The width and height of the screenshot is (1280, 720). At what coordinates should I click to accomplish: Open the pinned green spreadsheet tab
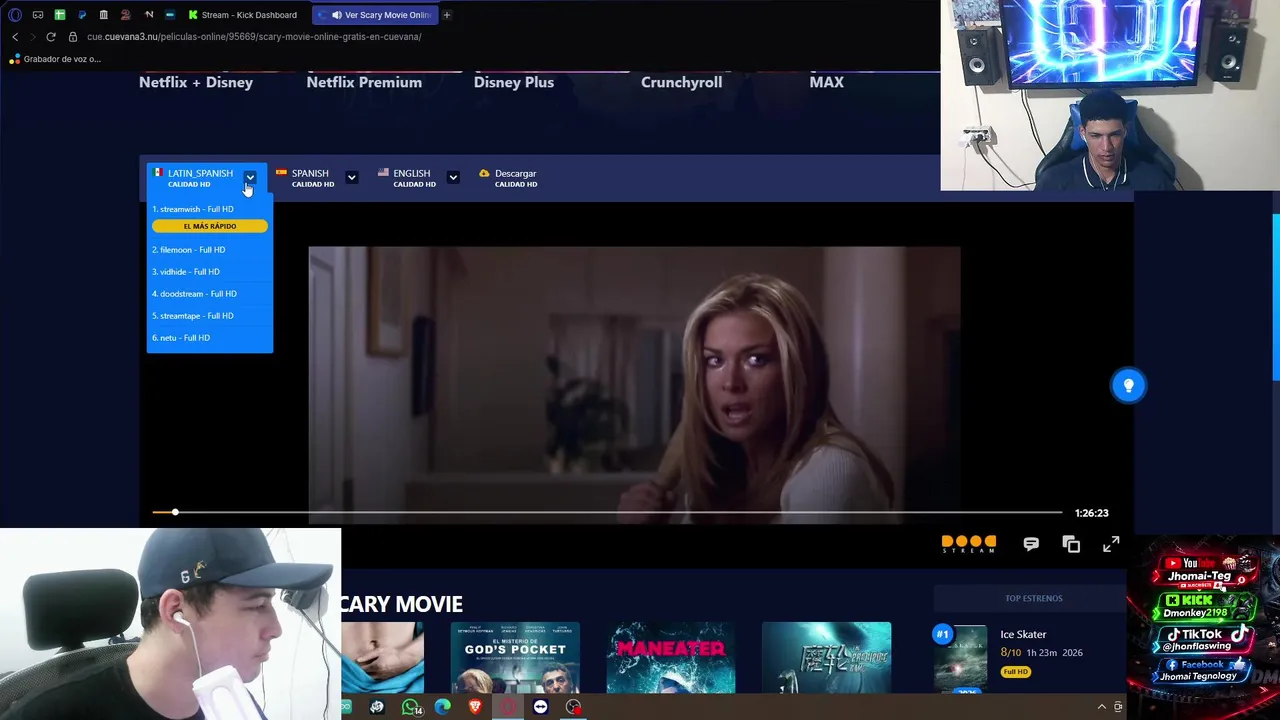(60, 15)
